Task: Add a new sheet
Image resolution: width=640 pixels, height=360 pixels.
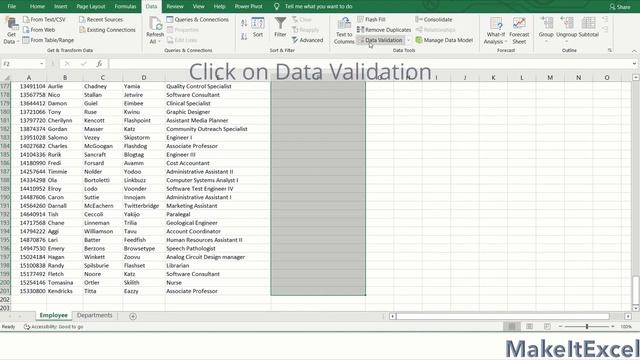Action: (x=133, y=316)
